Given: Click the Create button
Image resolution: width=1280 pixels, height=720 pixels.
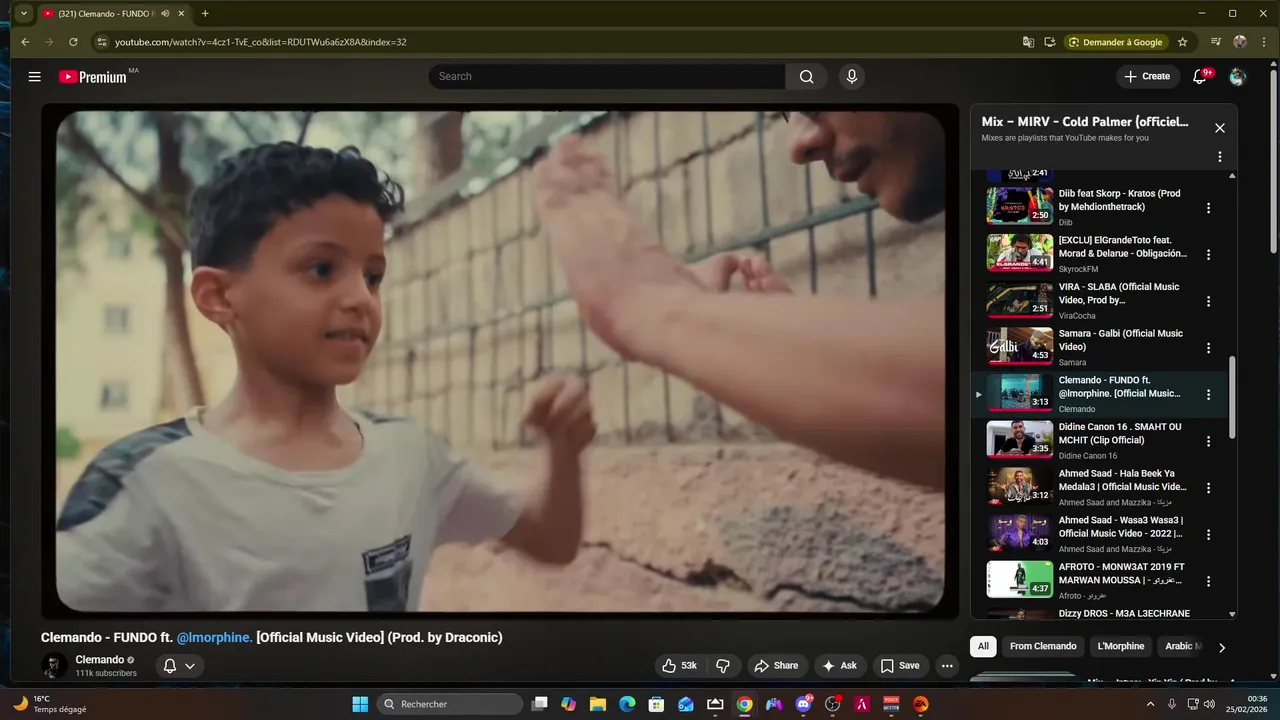Looking at the screenshot, I should [1147, 76].
